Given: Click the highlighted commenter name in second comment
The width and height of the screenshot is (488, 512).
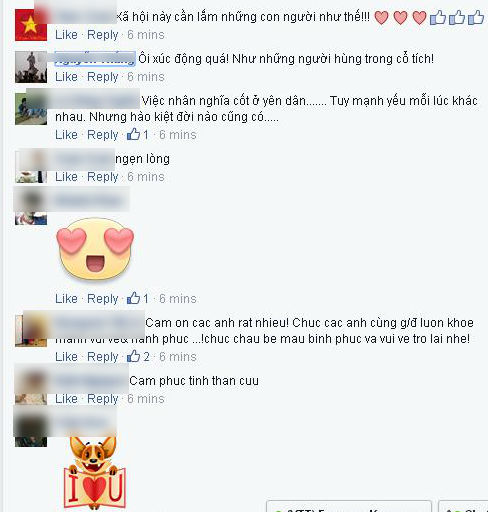Looking at the screenshot, I should point(95,59).
